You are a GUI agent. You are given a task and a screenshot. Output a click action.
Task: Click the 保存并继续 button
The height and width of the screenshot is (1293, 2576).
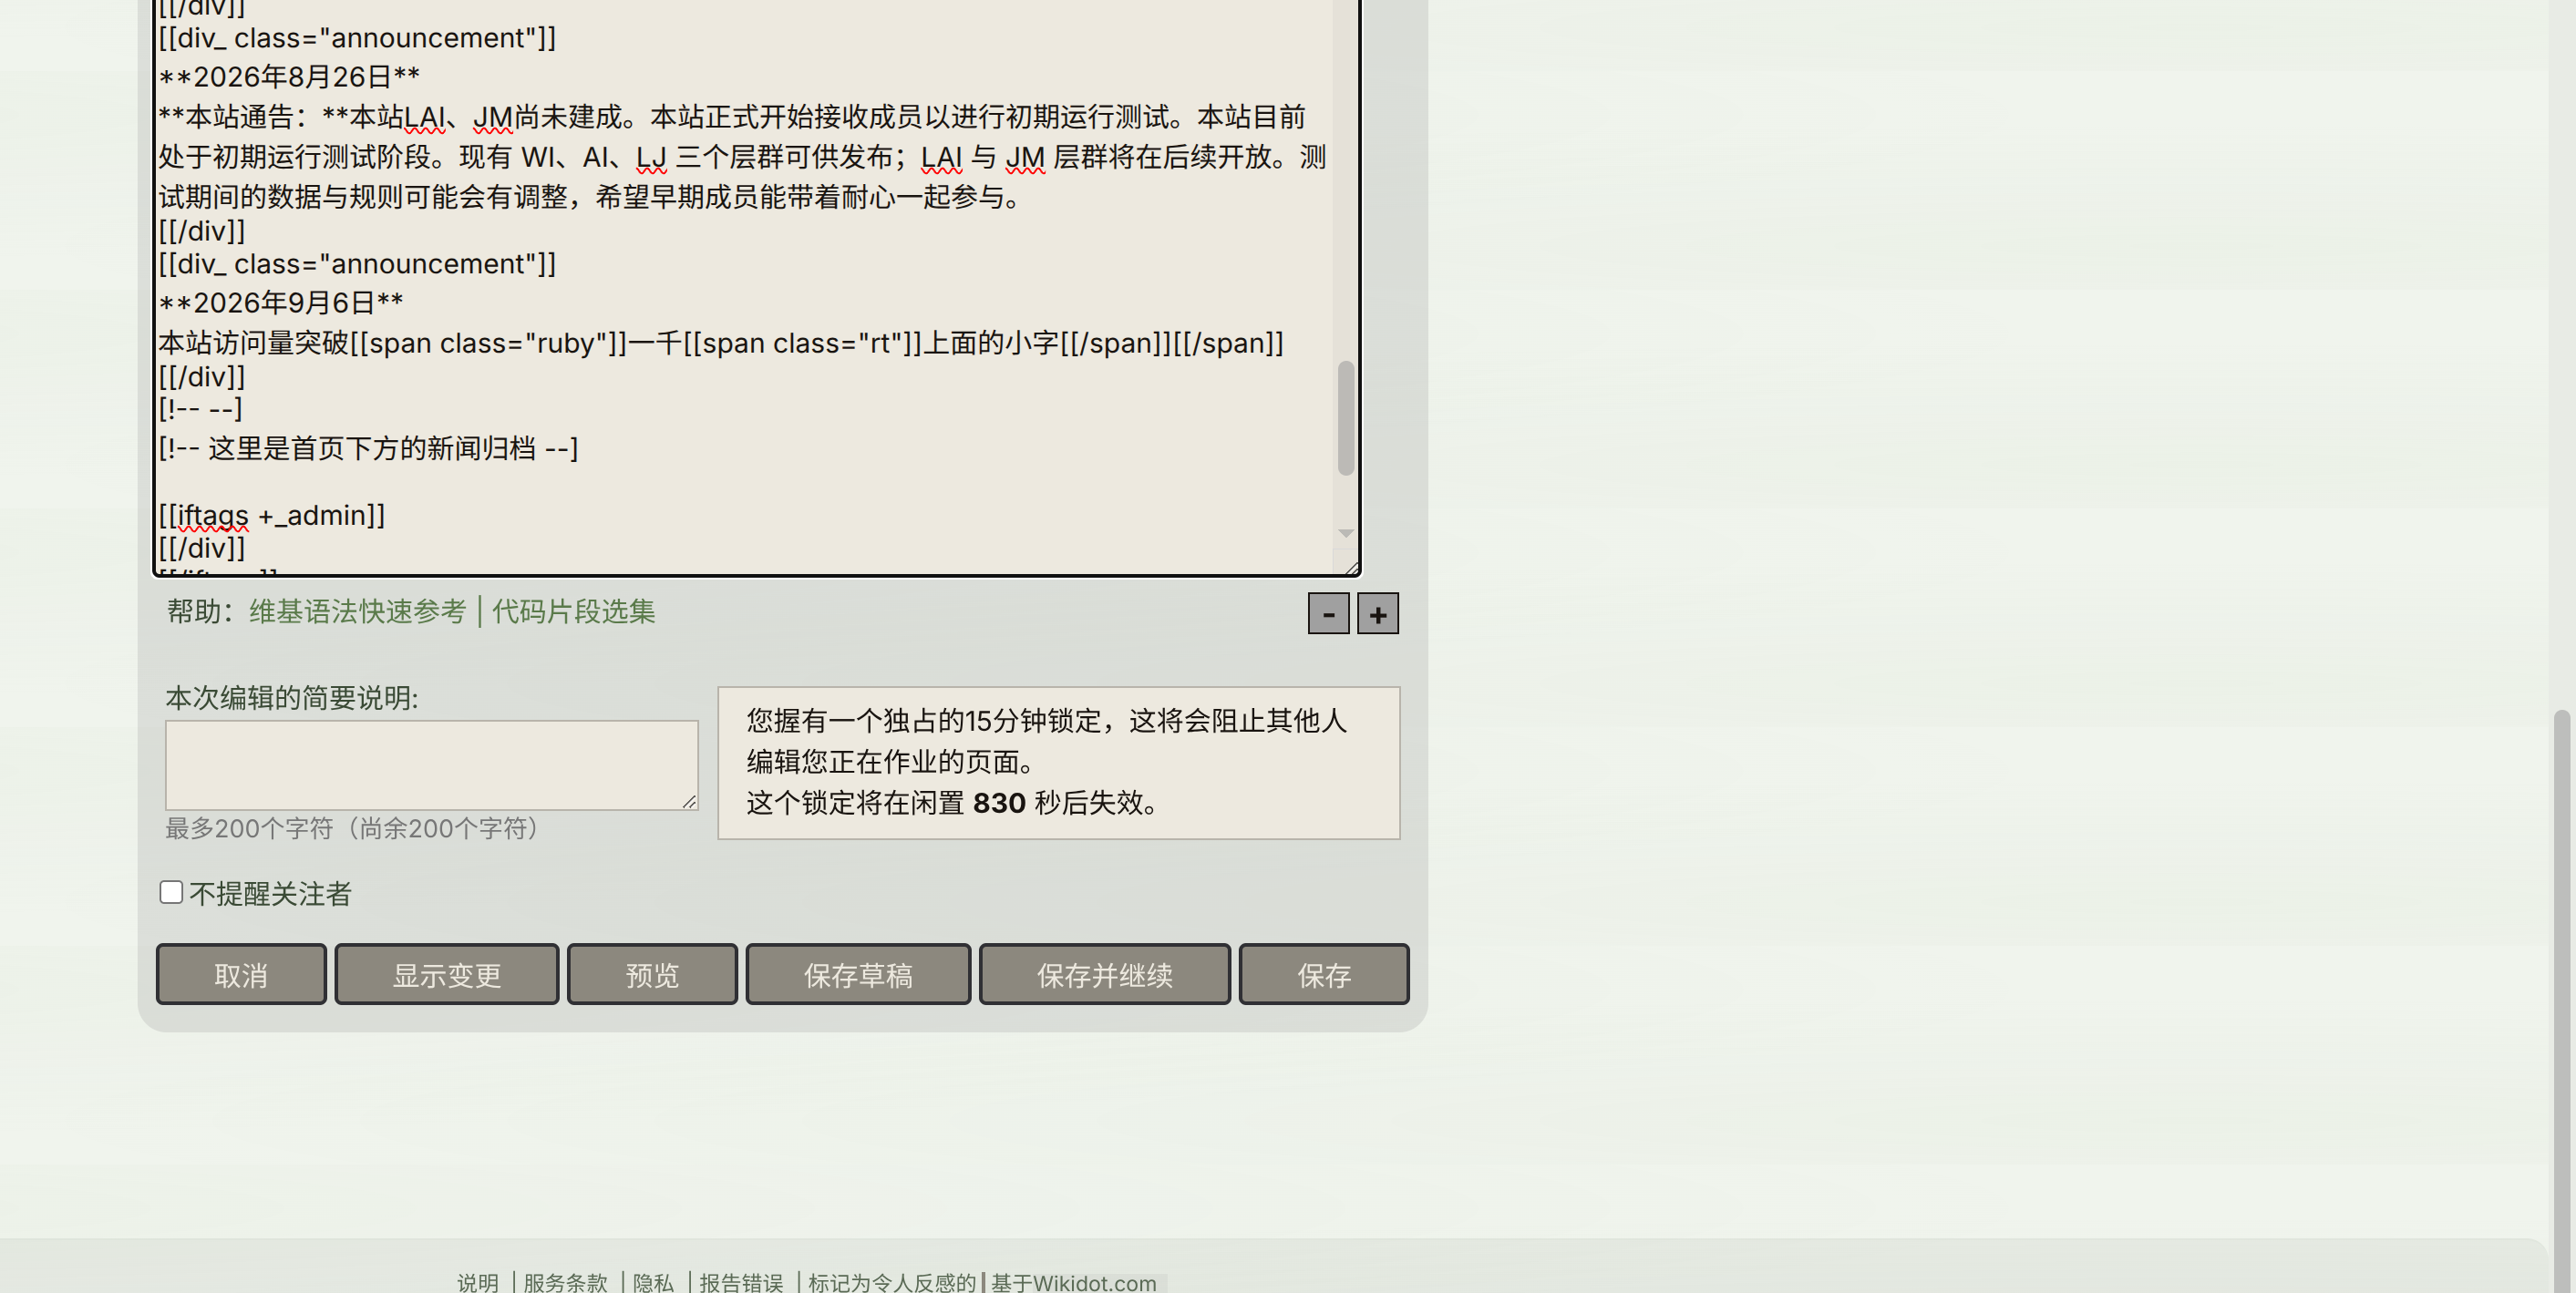pyautogui.click(x=1104, y=974)
